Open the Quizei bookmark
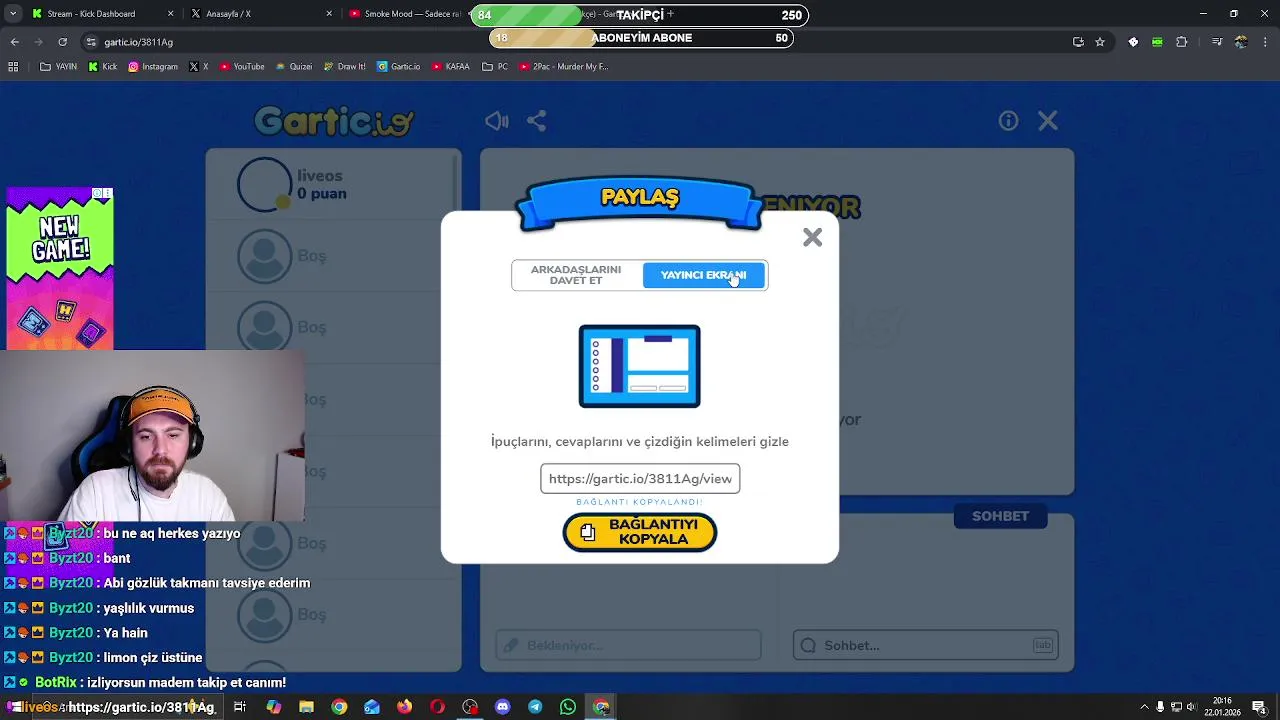Image resolution: width=1280 pixels, height=720 pixels. point(293,67)
